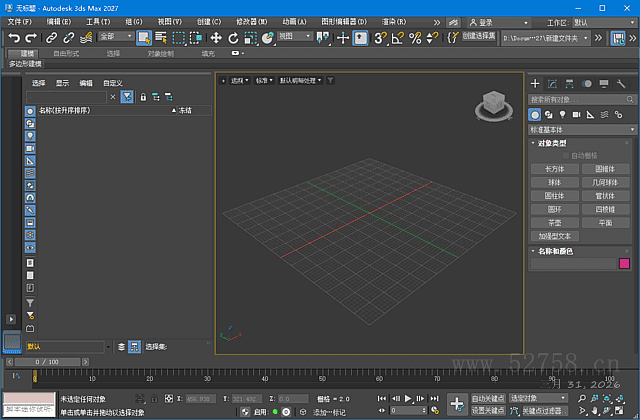Viewport: 640px width, 420px height.
Task: Open the 修改器(M) menu
Action: click(251, 22)
